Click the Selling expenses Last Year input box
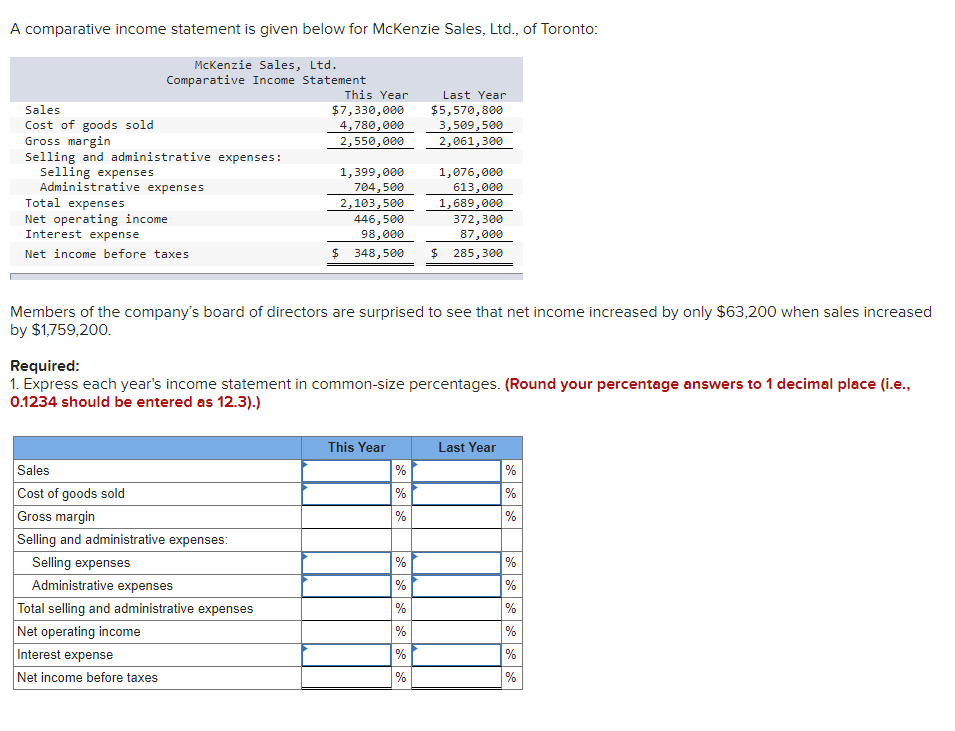 [x=455, y=562]
